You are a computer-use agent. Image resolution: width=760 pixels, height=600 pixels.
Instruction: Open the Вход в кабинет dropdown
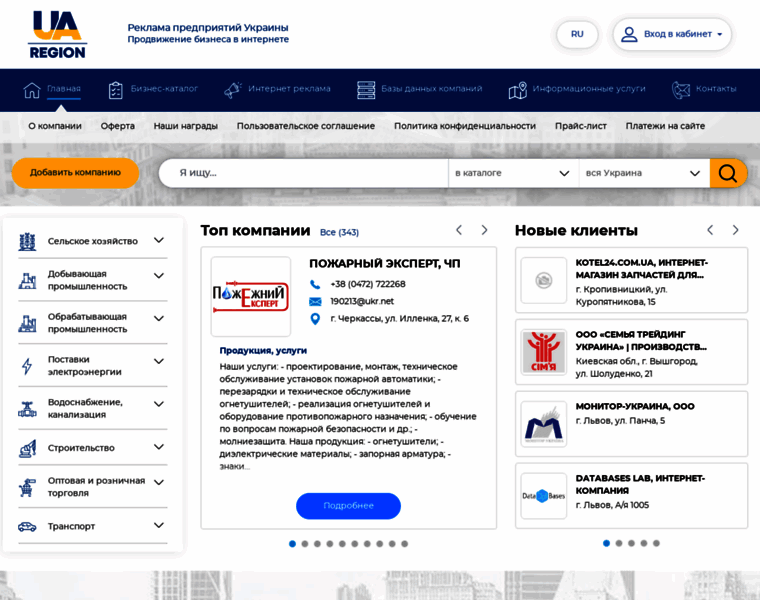pyautogui.click(x=672, y=34)
